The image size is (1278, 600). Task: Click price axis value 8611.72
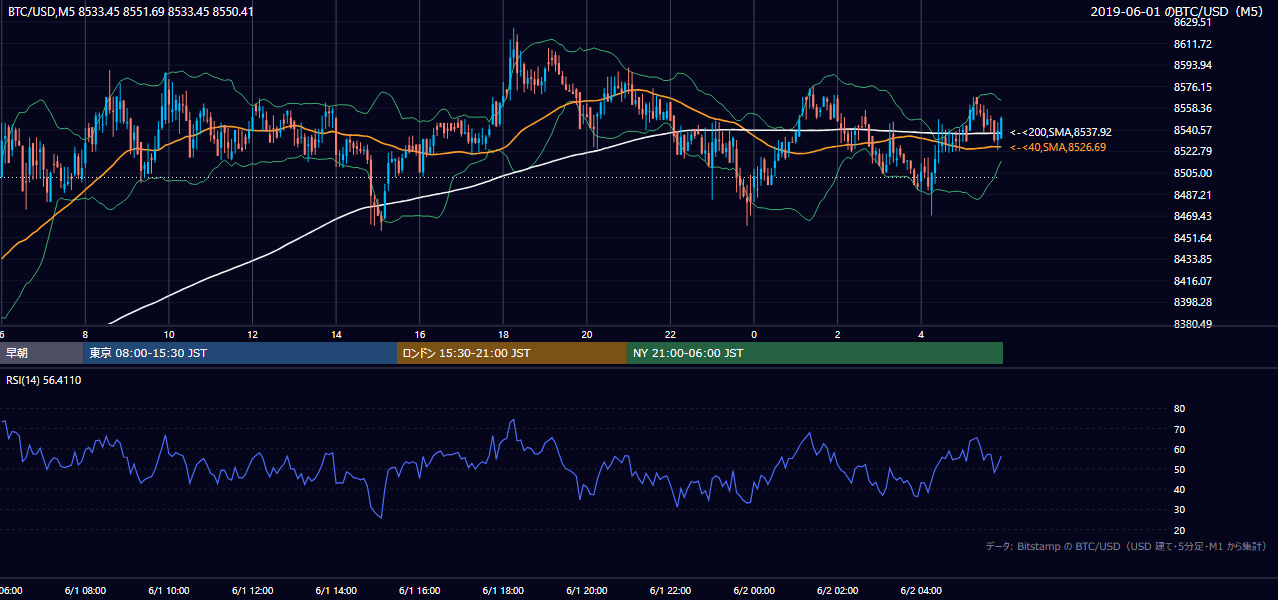pyautogui.click(x=1193, y=44)
